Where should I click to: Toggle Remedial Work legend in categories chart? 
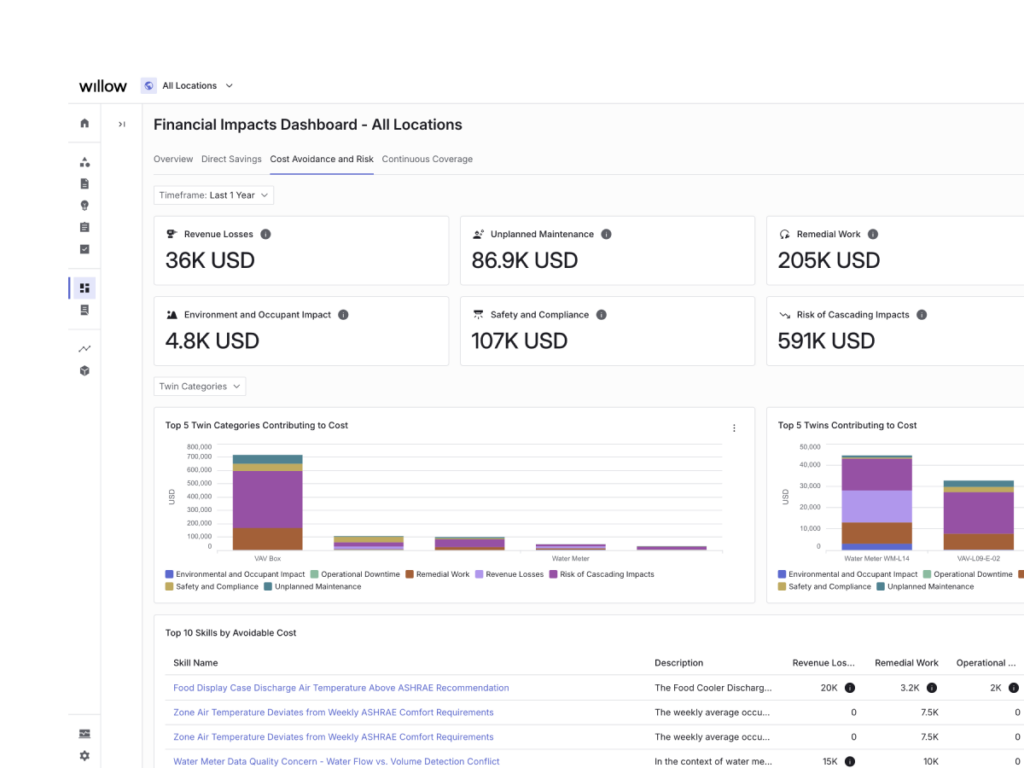[x=438, y=574]
